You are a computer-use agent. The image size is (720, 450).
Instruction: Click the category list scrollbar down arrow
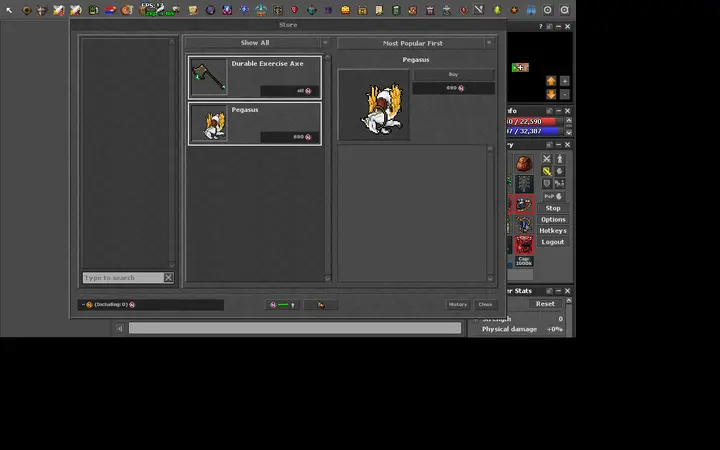(x=172, y=265)
